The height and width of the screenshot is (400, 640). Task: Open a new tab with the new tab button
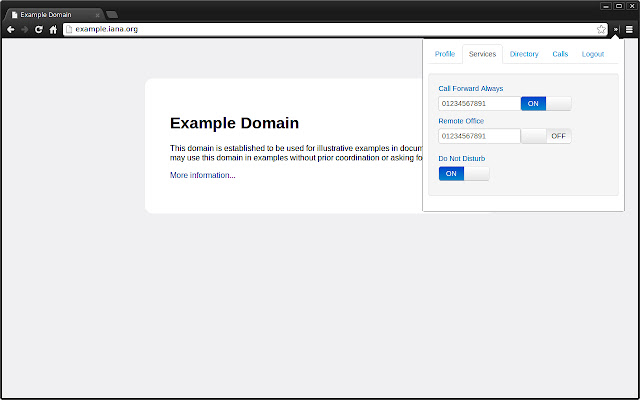[x=112, y=15]
